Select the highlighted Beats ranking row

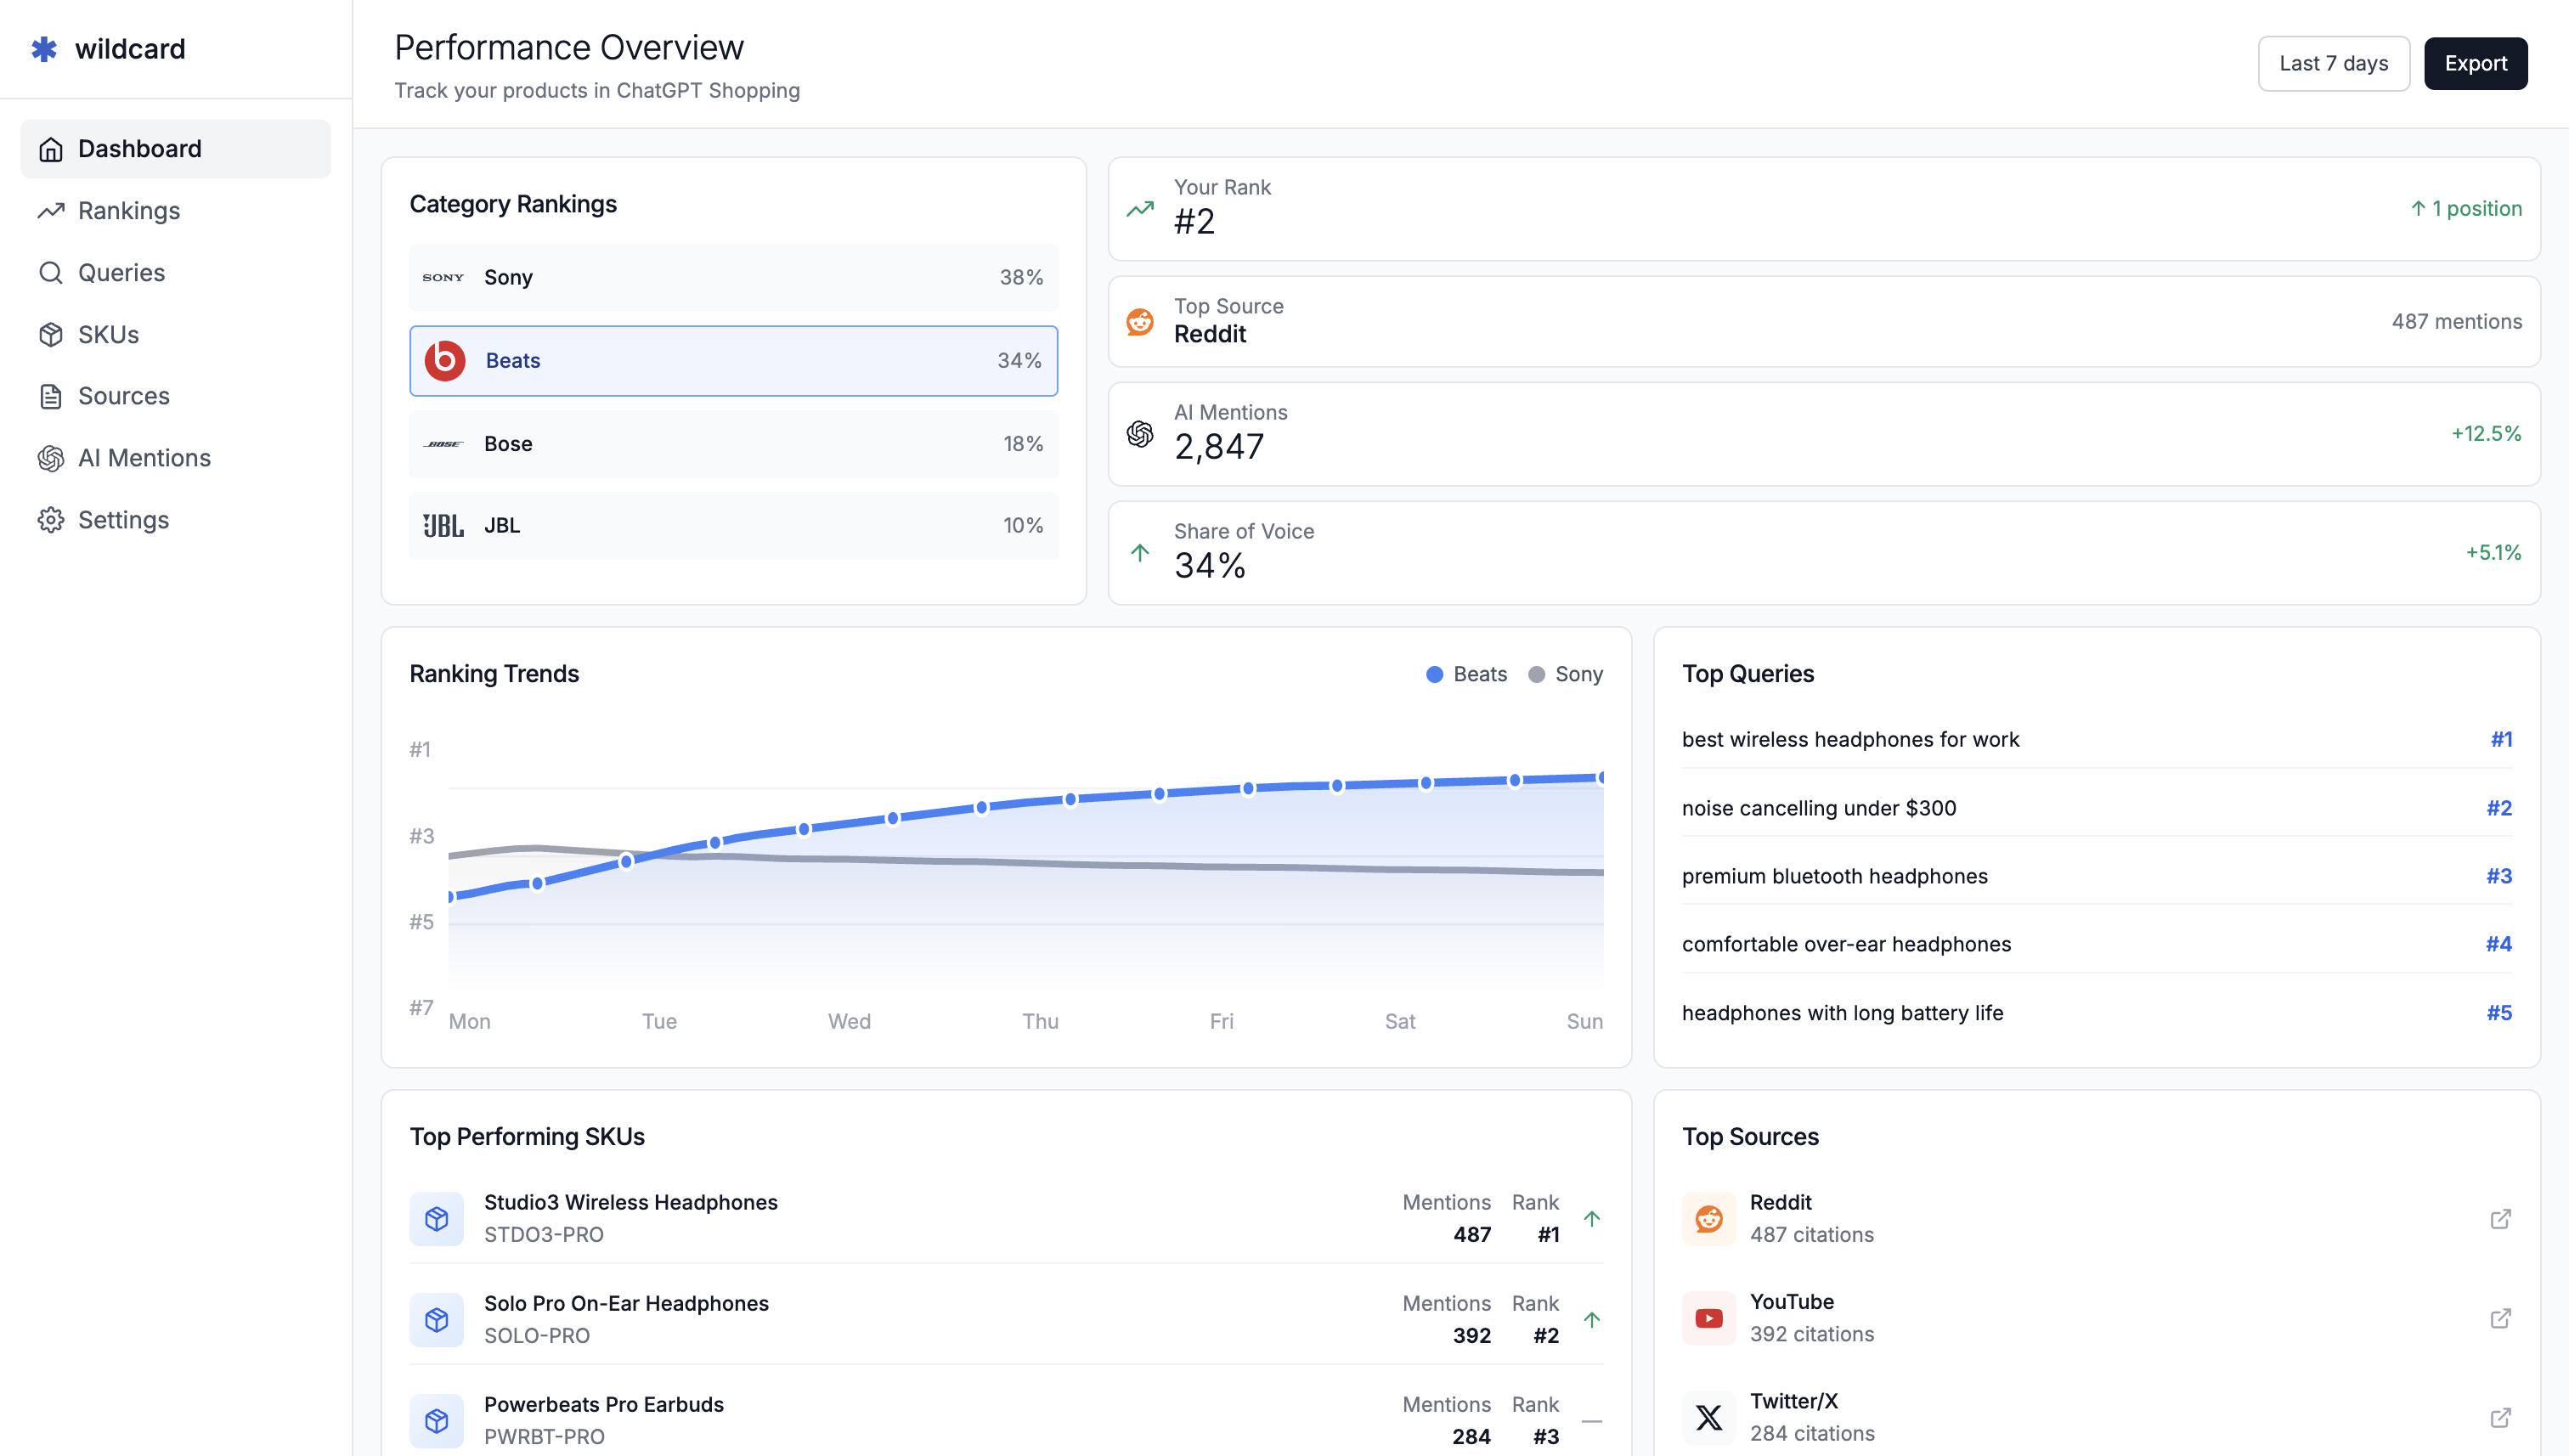pos(733,361)
